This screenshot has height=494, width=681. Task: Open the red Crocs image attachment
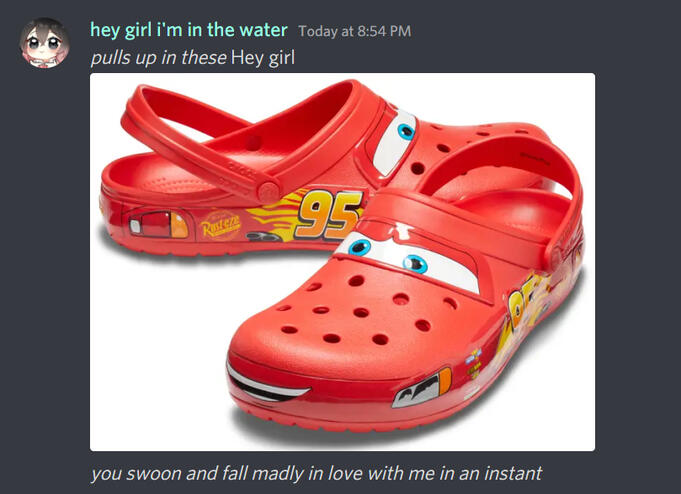tap(342, 262)
